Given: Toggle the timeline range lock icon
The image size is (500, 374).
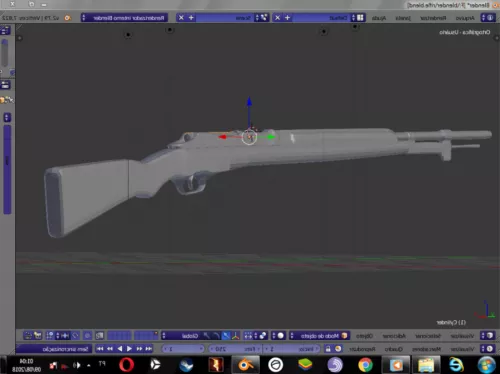Looking at the screenshot, I should (x=328, y=349).
